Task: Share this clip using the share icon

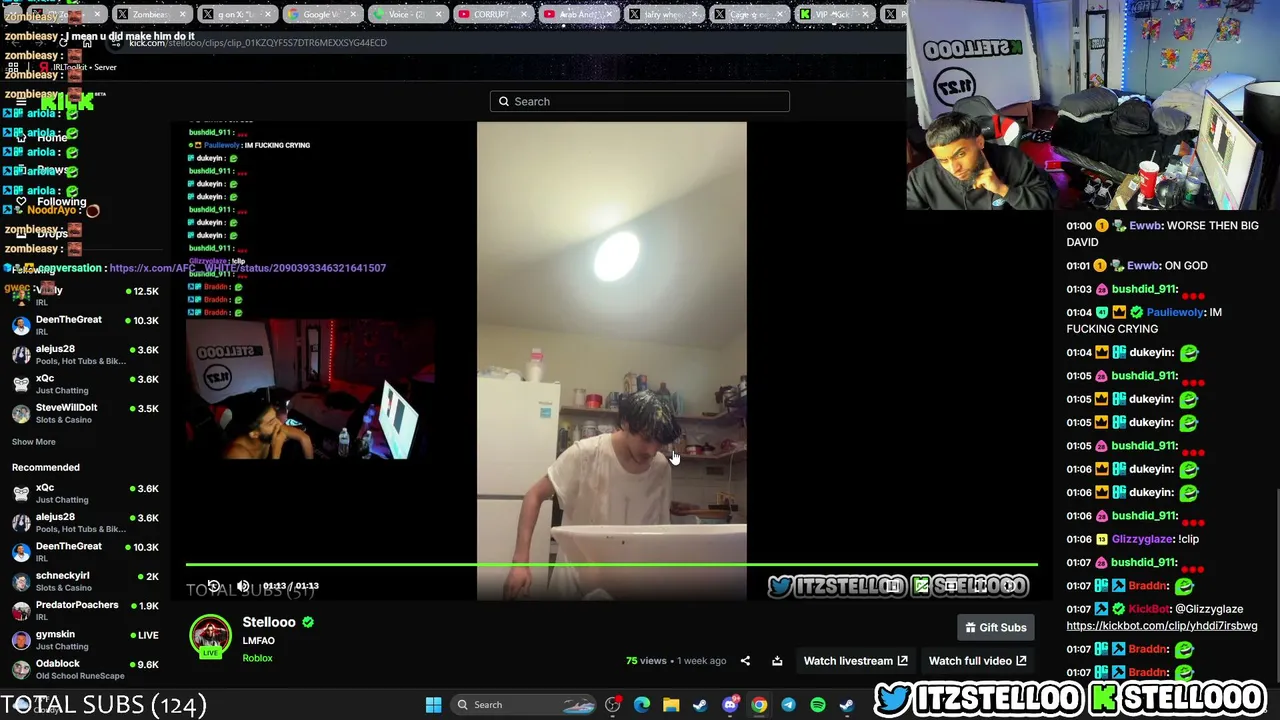Action: pyautogui.click(x=745, y=661)
